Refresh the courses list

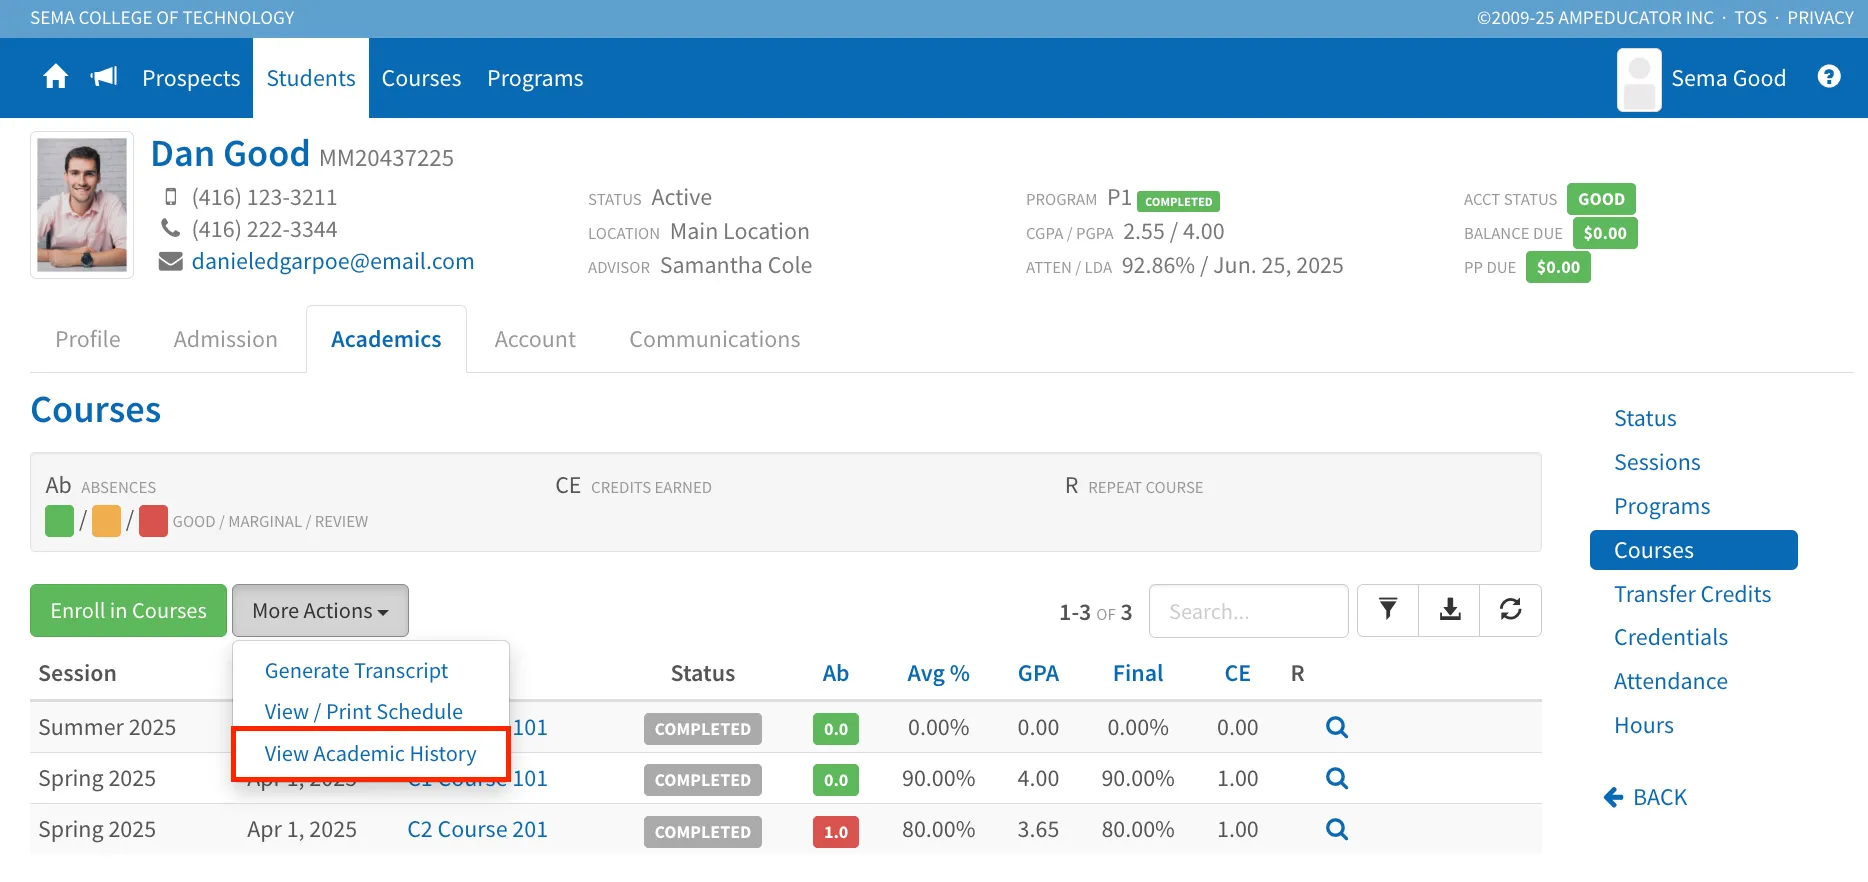[x=1511, y=610]
